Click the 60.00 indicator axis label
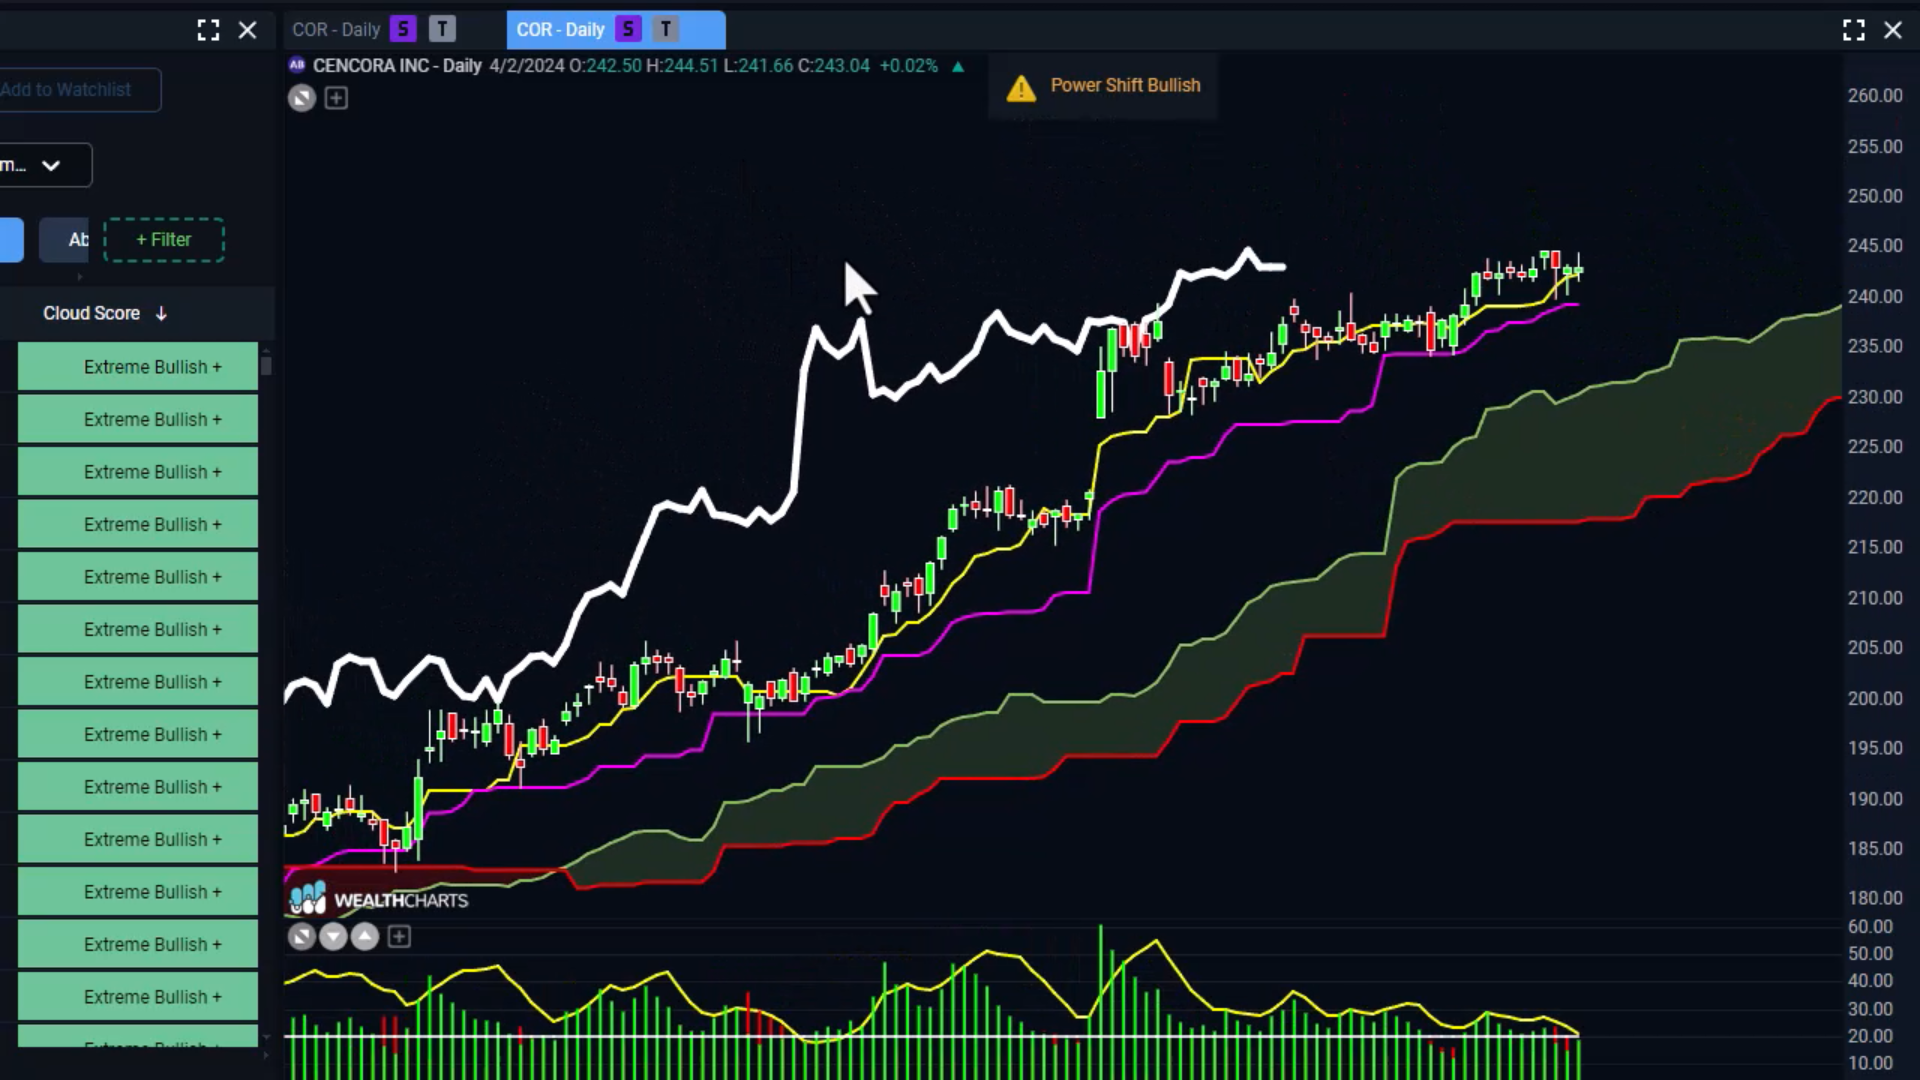The image size is (1920, 1080). 1870,927
